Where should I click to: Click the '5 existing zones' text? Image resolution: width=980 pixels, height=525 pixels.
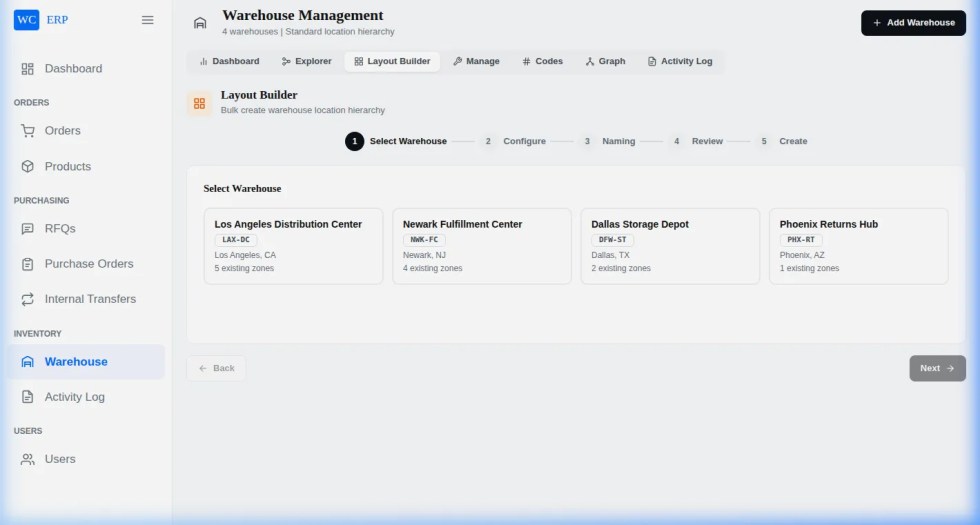tap(244, 268)
